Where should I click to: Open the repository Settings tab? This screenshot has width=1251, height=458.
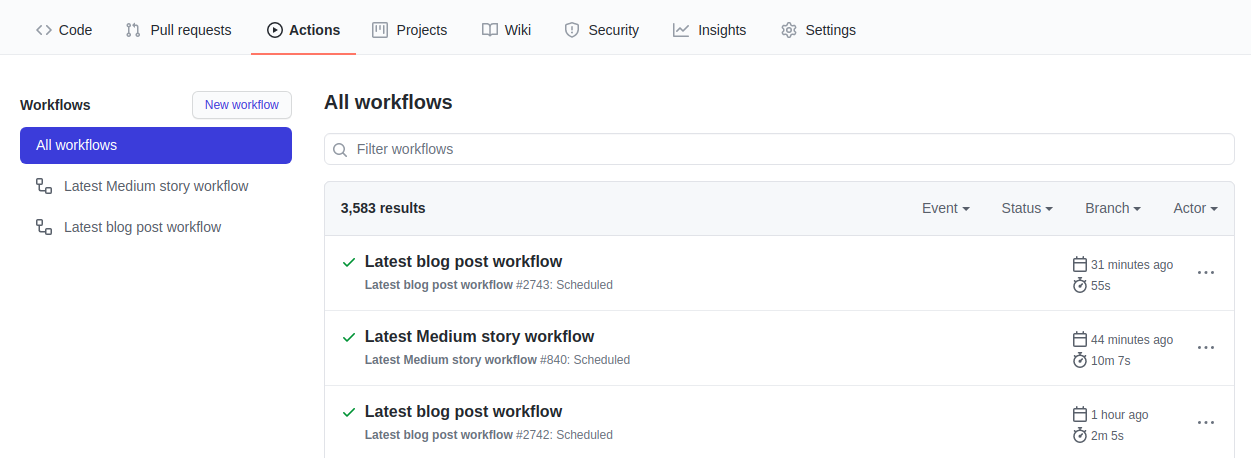(818, 30)
